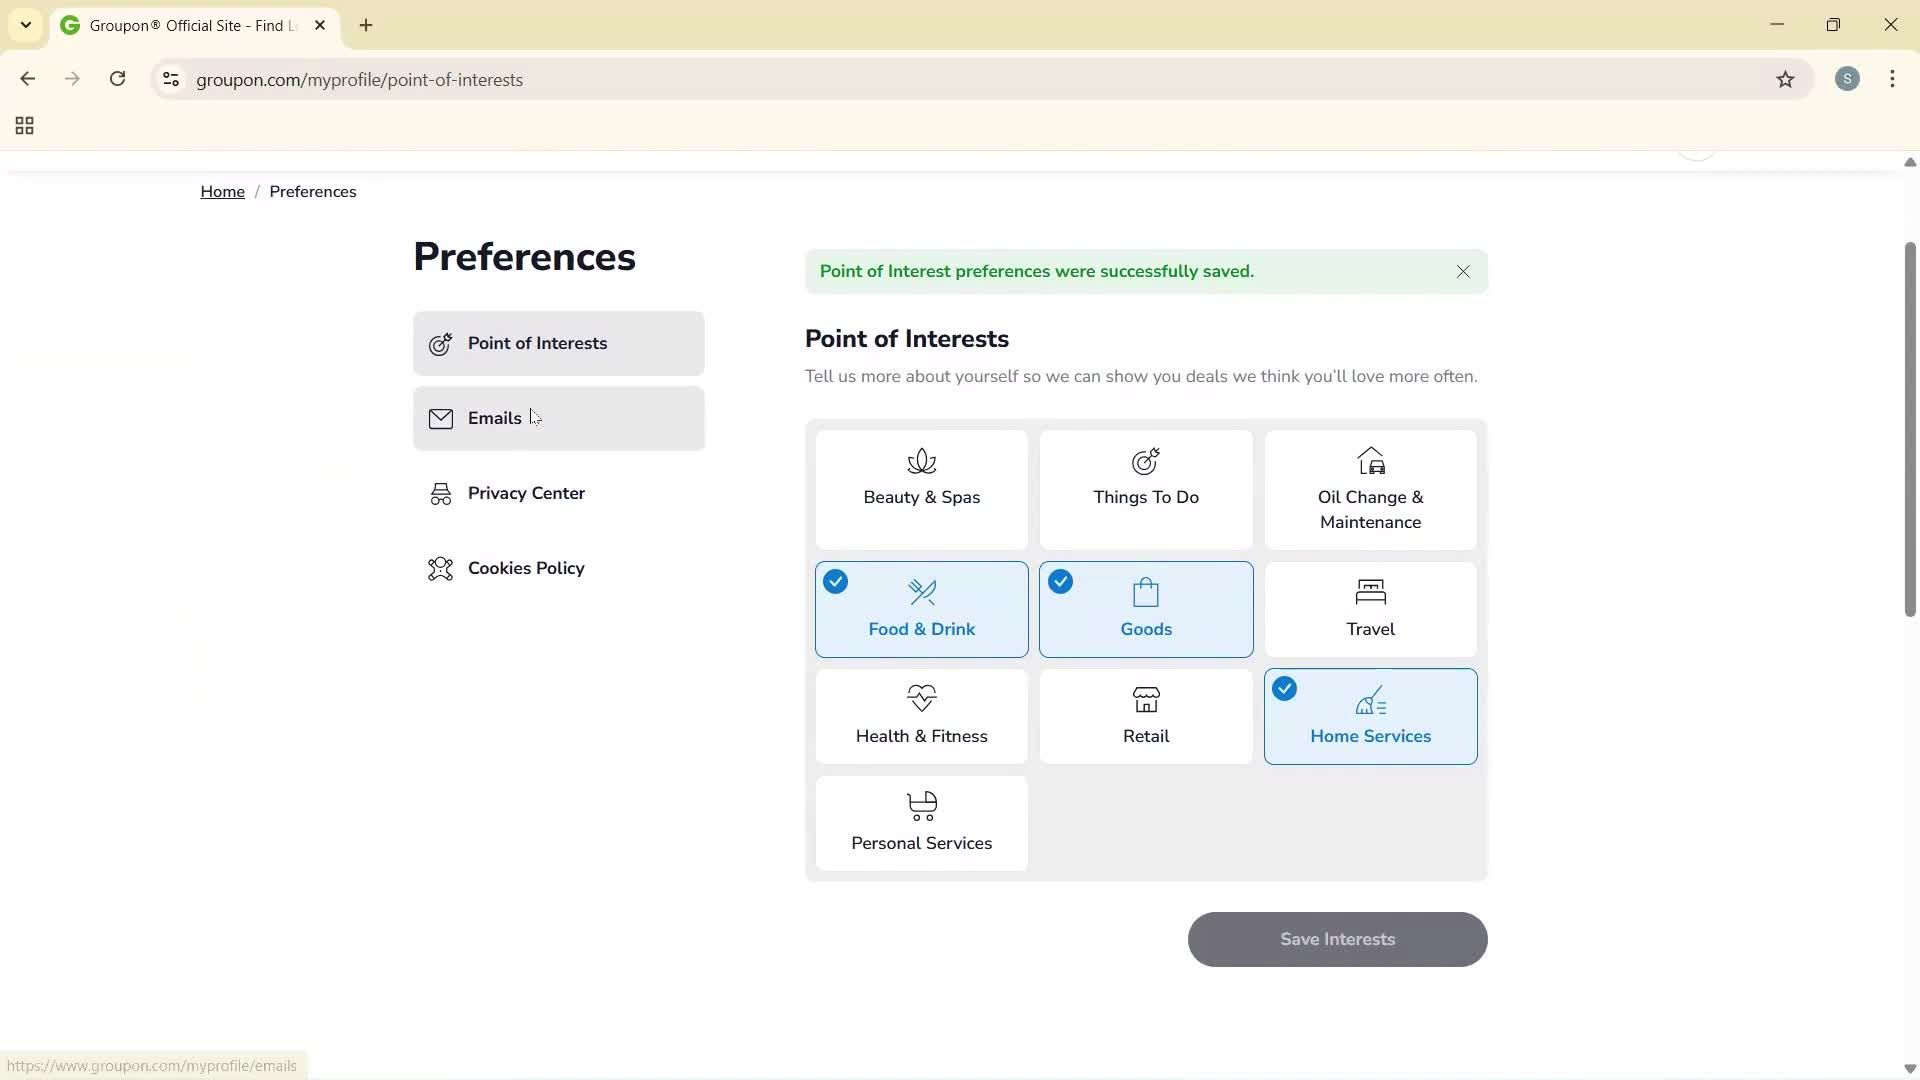
Task: Unselect the Home Services interest
Action: (x=1370, y=716)
